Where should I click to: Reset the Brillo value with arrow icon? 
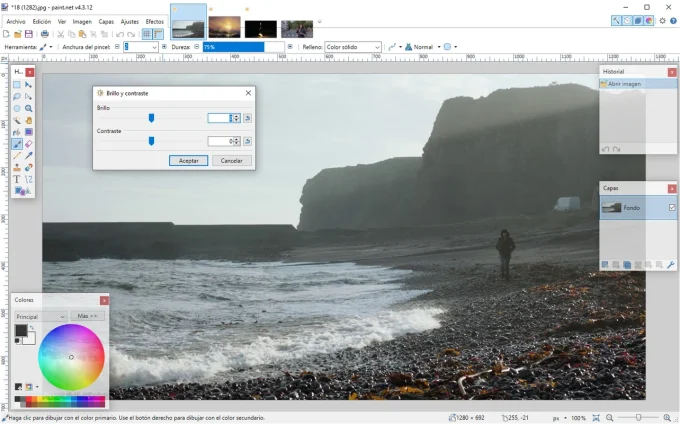click(x=247, y=118)
